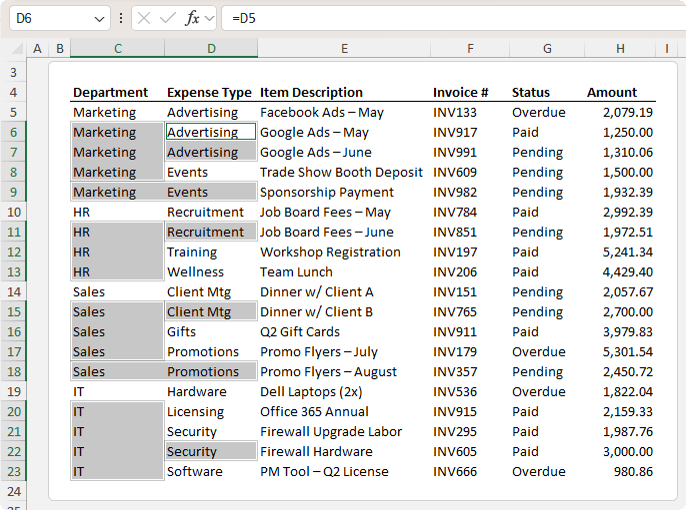Click the Name Box showing D6
Screen dimensions: 686x510
(60, 18)
